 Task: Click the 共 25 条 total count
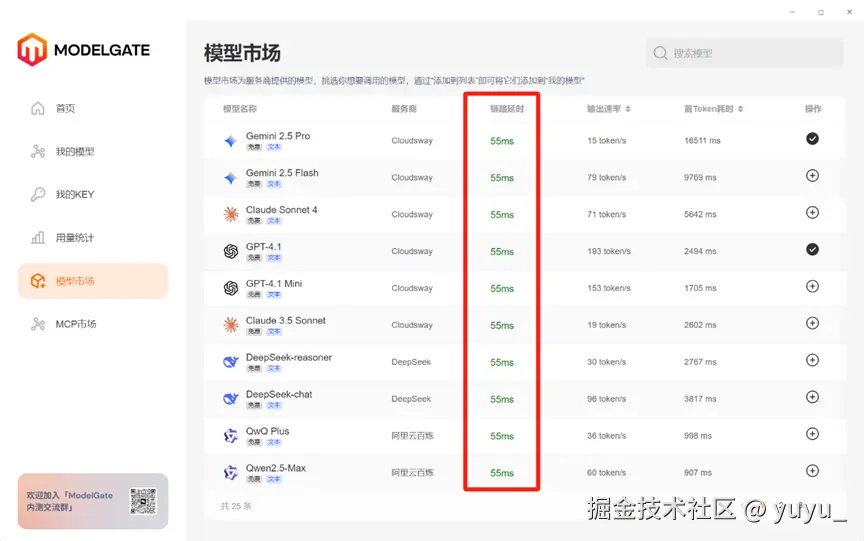pos(235,506)
